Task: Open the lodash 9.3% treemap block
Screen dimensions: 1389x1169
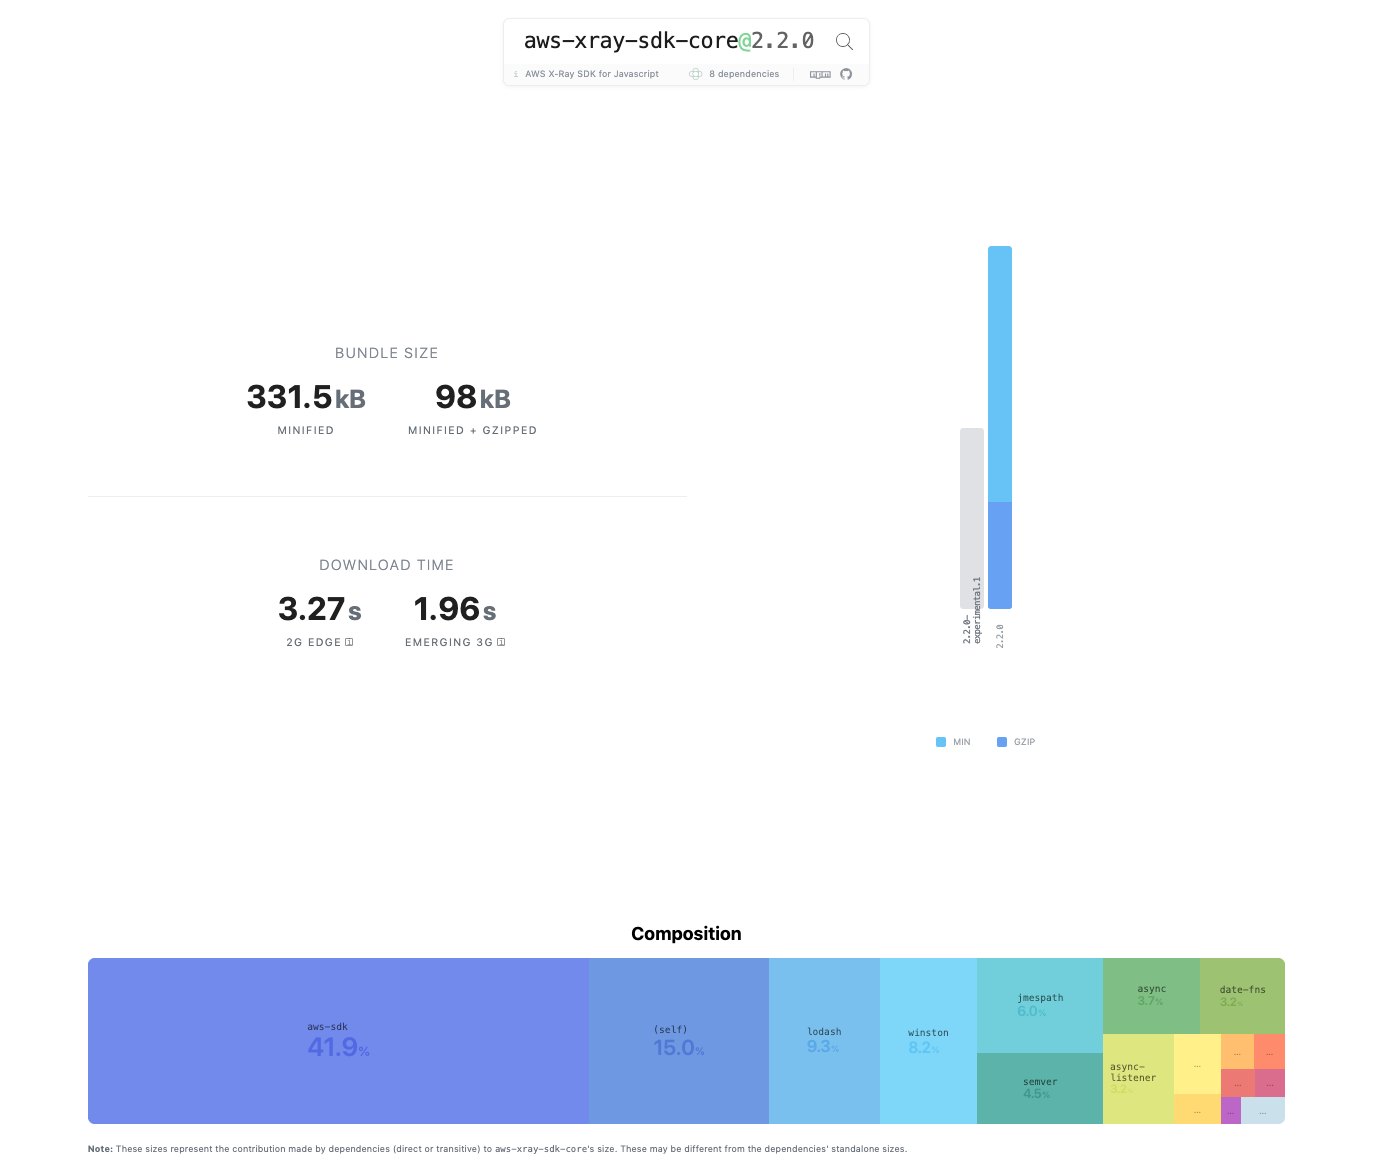Action: pyautogui.click(x=824, y=1041)
